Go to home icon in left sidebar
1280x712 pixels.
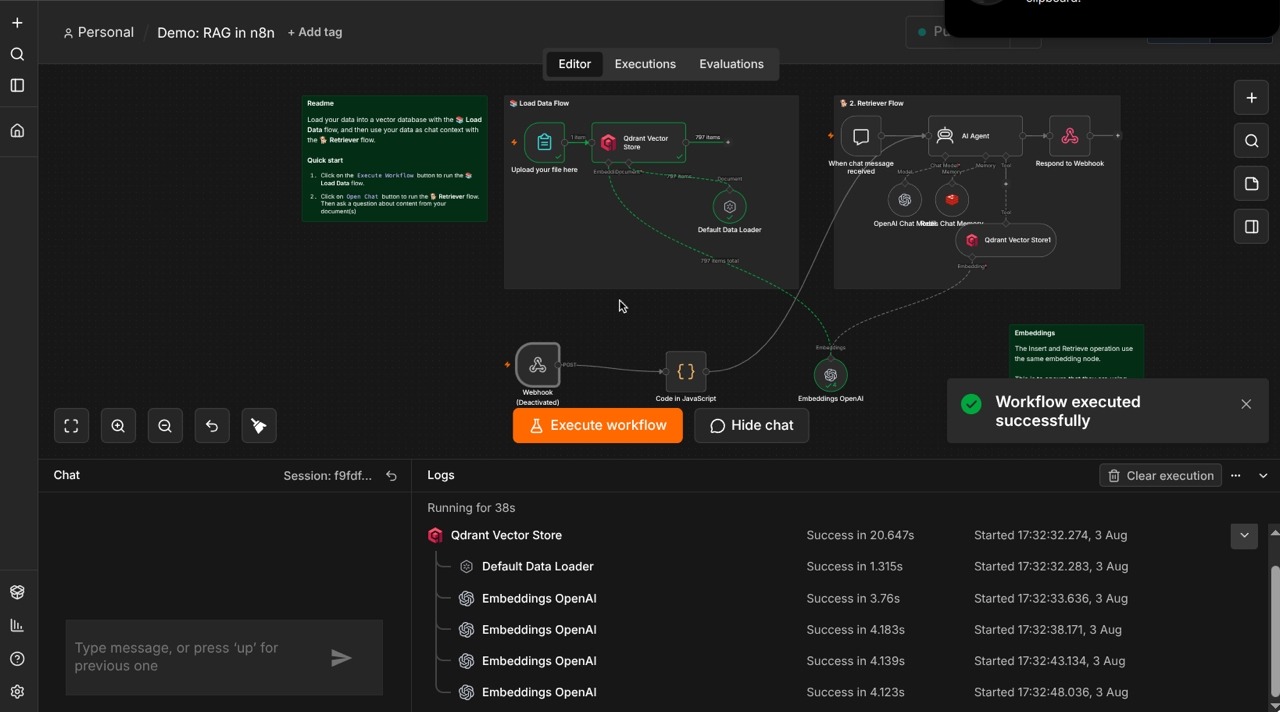click(17, 131)
